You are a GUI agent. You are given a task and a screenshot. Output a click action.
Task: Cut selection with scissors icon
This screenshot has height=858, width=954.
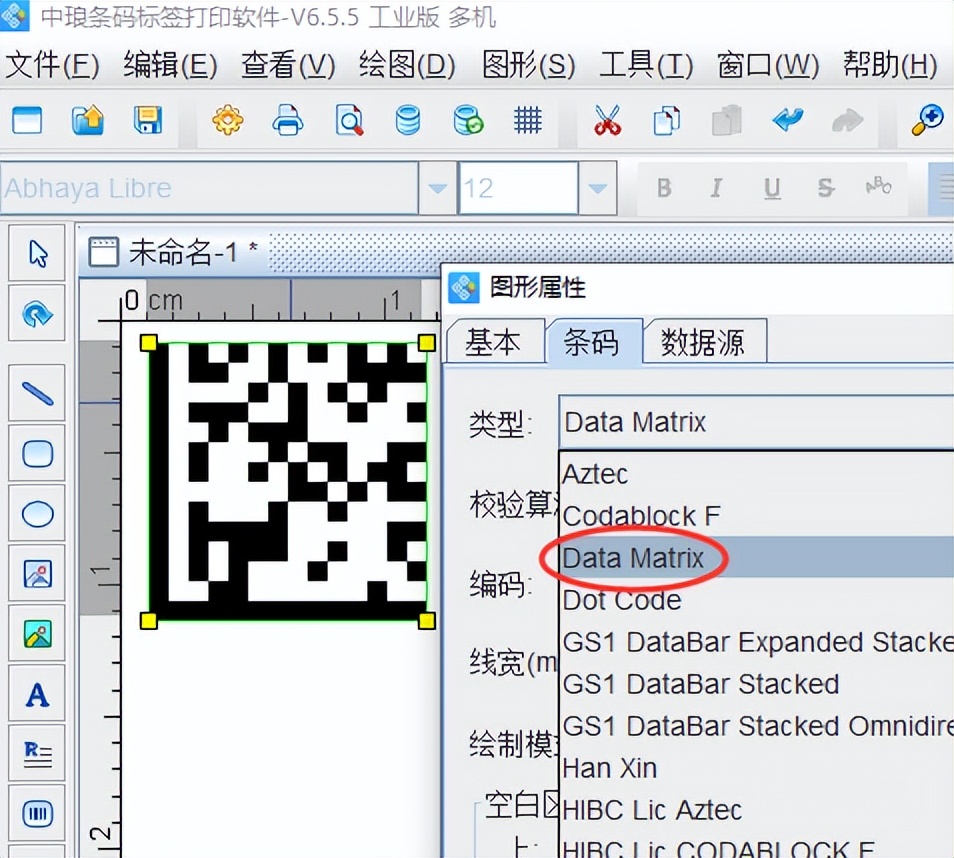tap(607, 120)
